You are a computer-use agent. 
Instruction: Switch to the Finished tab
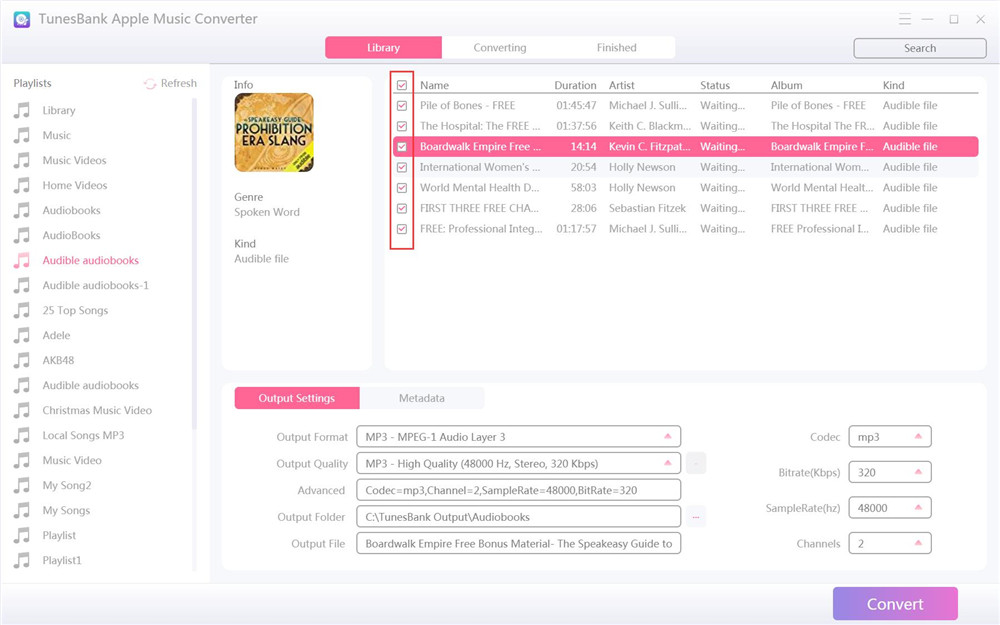(x=617, y=48)
